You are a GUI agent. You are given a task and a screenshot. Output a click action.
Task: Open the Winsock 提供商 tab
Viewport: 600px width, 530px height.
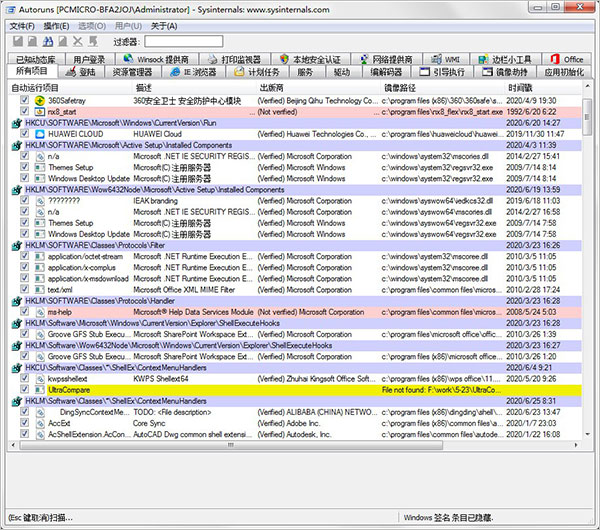tap(157, 59)
